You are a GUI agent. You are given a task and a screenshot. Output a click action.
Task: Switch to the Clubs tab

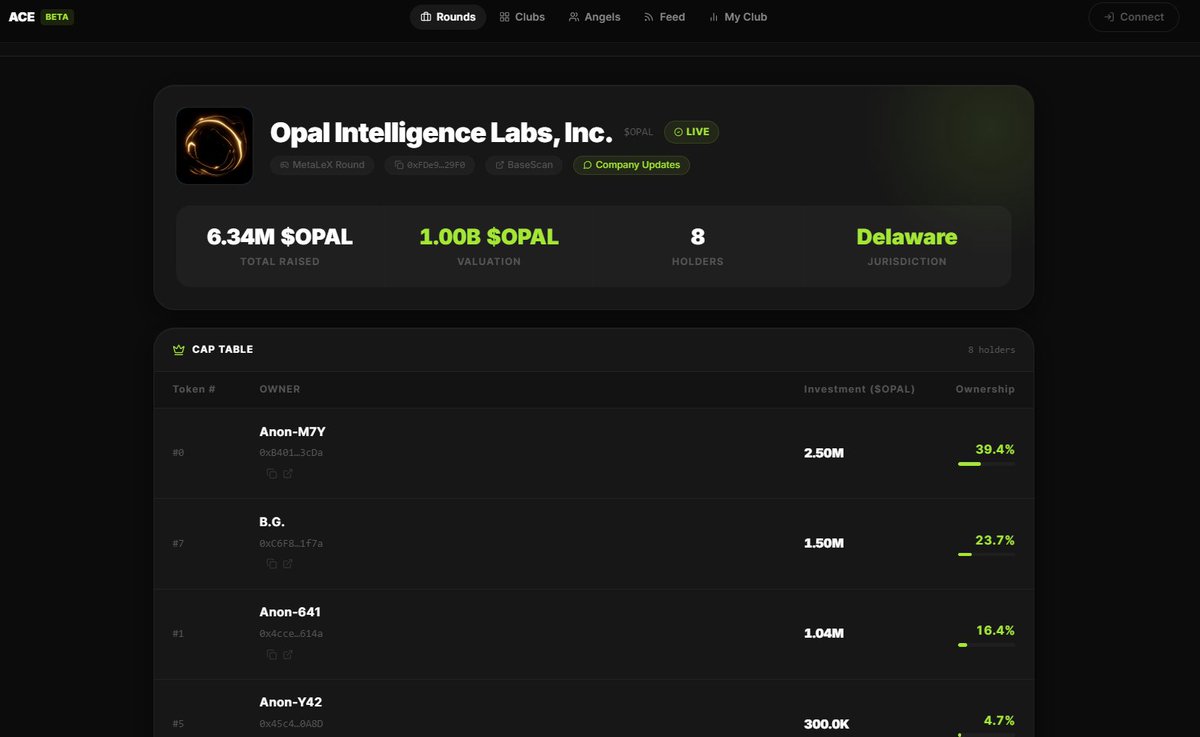coord(523,17)
